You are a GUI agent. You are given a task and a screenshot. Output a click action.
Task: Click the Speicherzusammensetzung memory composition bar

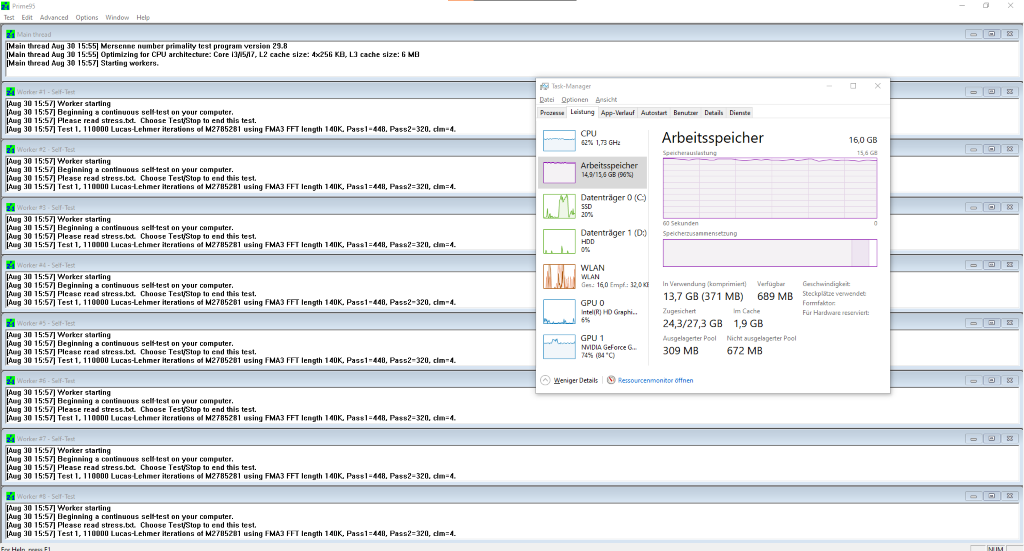click(770, 253)
